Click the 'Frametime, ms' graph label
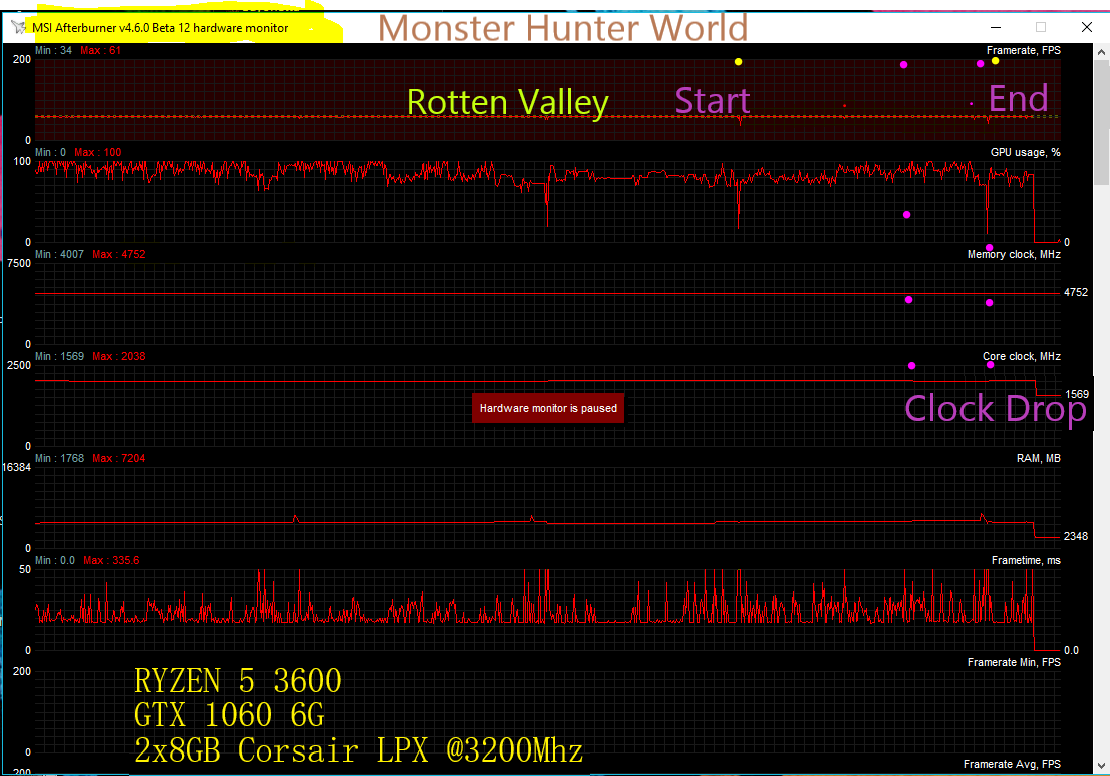This screenshot has width=1110, height=776. click(1026, 560)
